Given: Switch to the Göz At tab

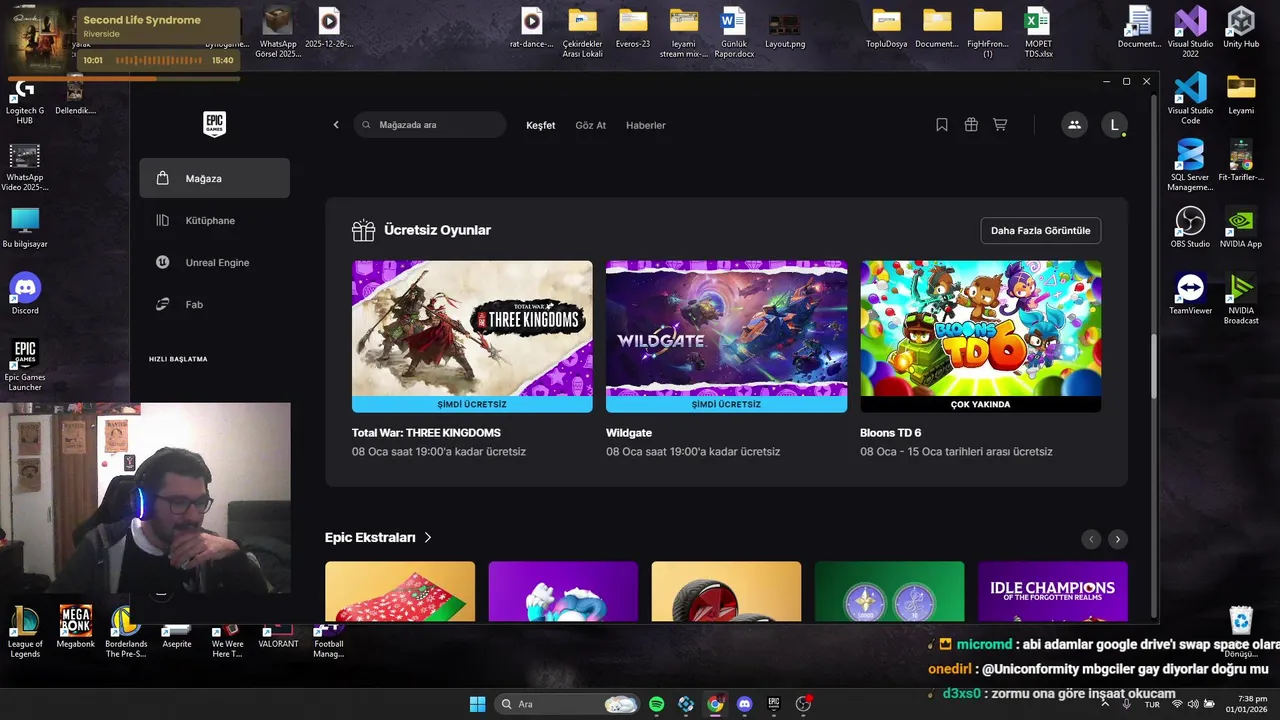Looking at the screenshot, I should click(591, 125).
